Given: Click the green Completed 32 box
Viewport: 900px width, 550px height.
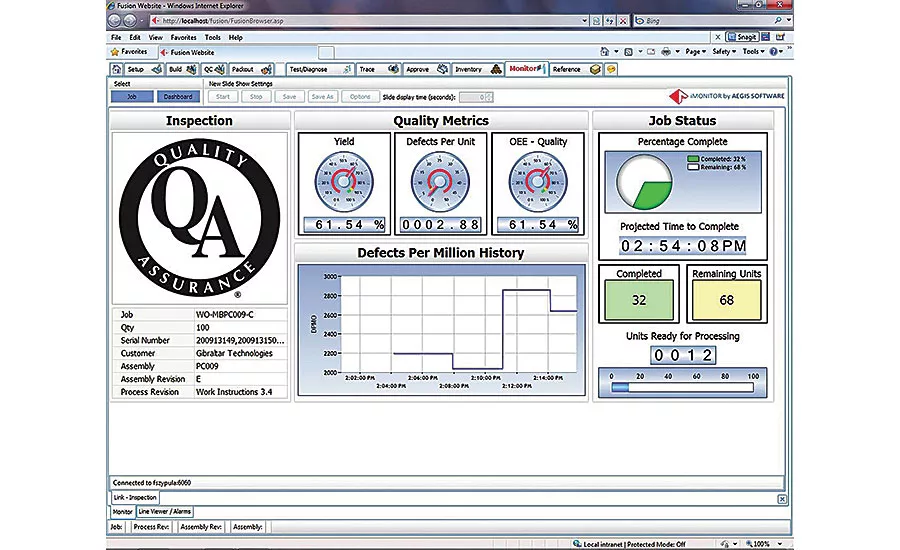Looking at the screenshot, I should click(x=639, y=300).
